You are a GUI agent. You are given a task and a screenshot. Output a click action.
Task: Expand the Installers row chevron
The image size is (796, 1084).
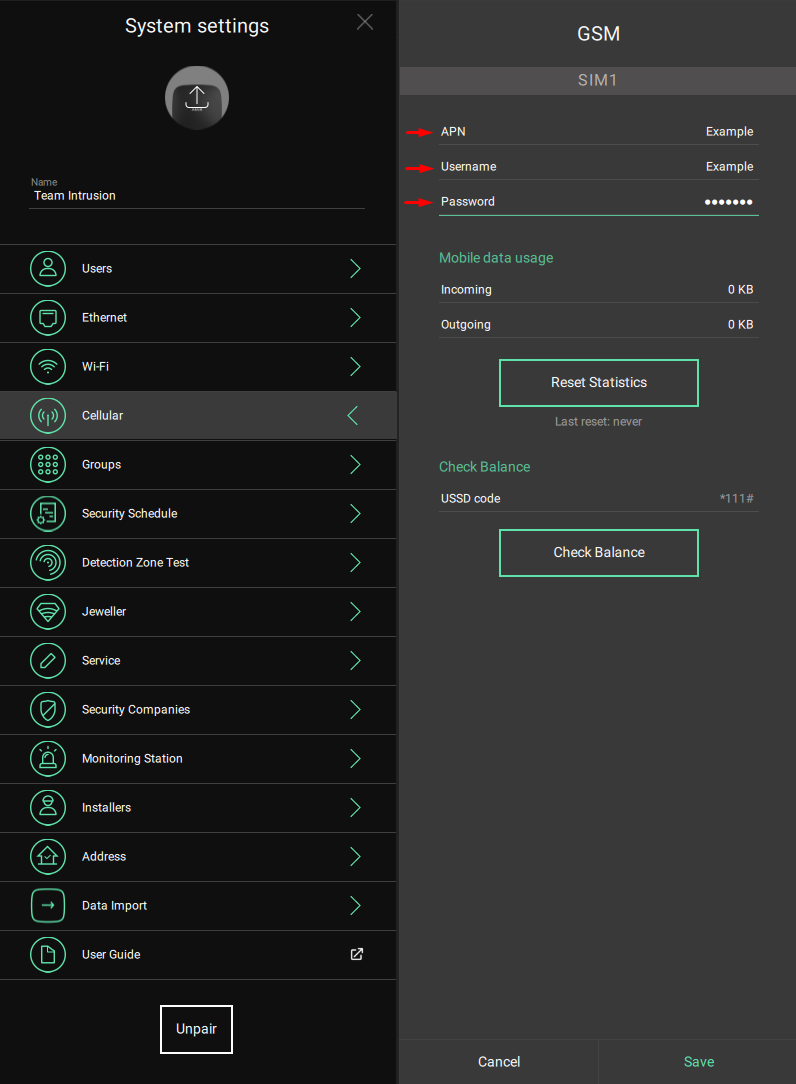[355, 807]
